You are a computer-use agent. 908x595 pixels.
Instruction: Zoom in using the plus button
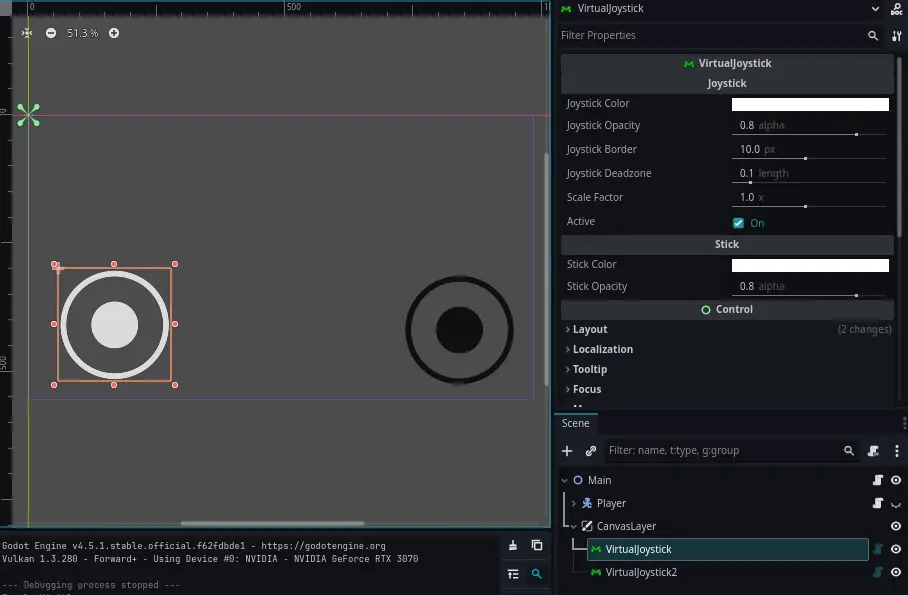pyautogui.click(x=114, y=32)
